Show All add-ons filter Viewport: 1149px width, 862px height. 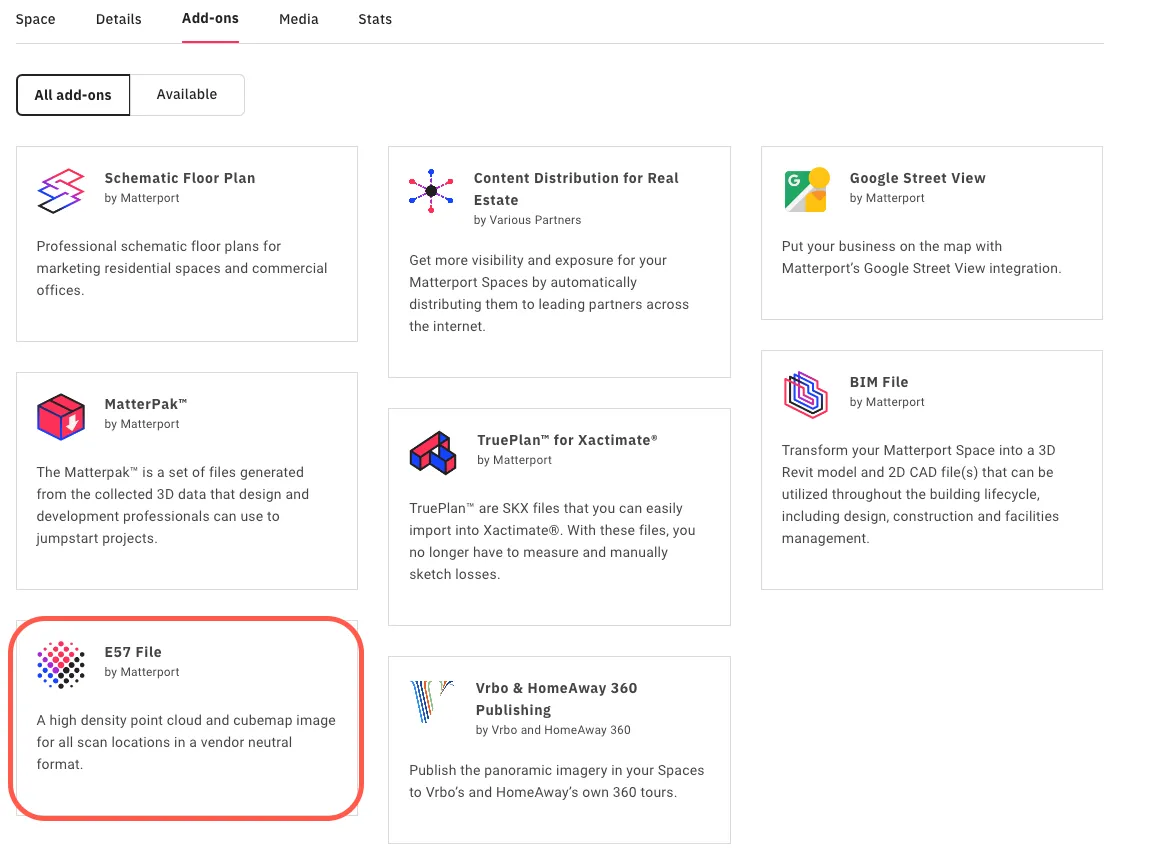click(73, 95)
